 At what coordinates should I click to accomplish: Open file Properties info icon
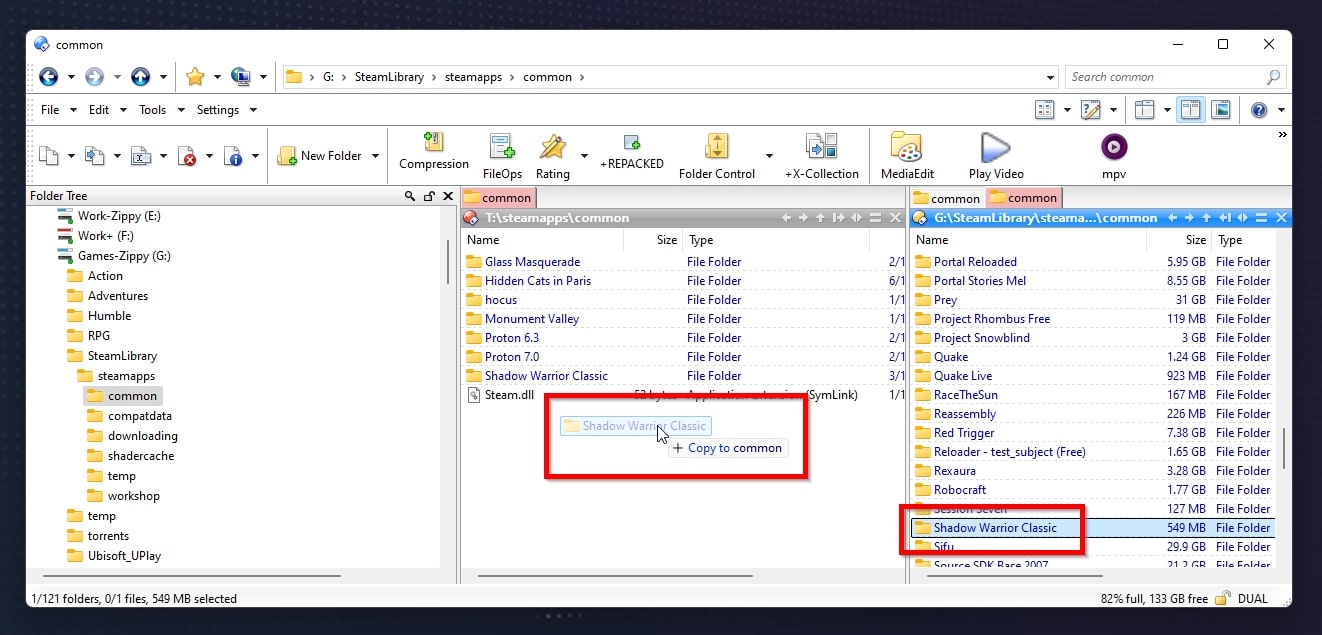(233, 156)
